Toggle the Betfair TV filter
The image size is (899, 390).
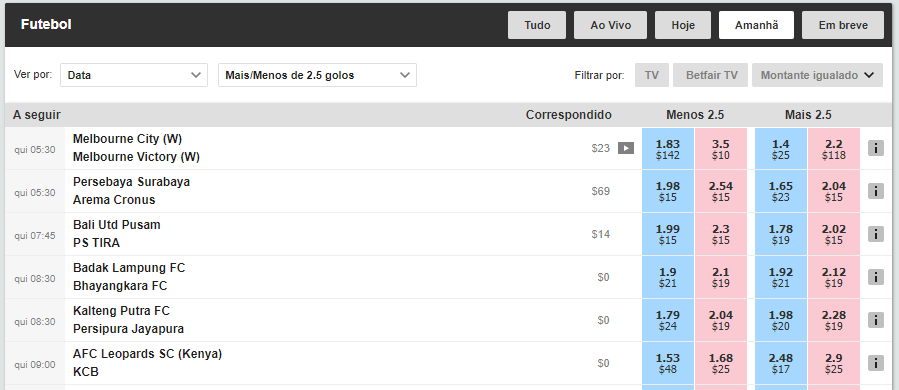click(x=710, y=75)
